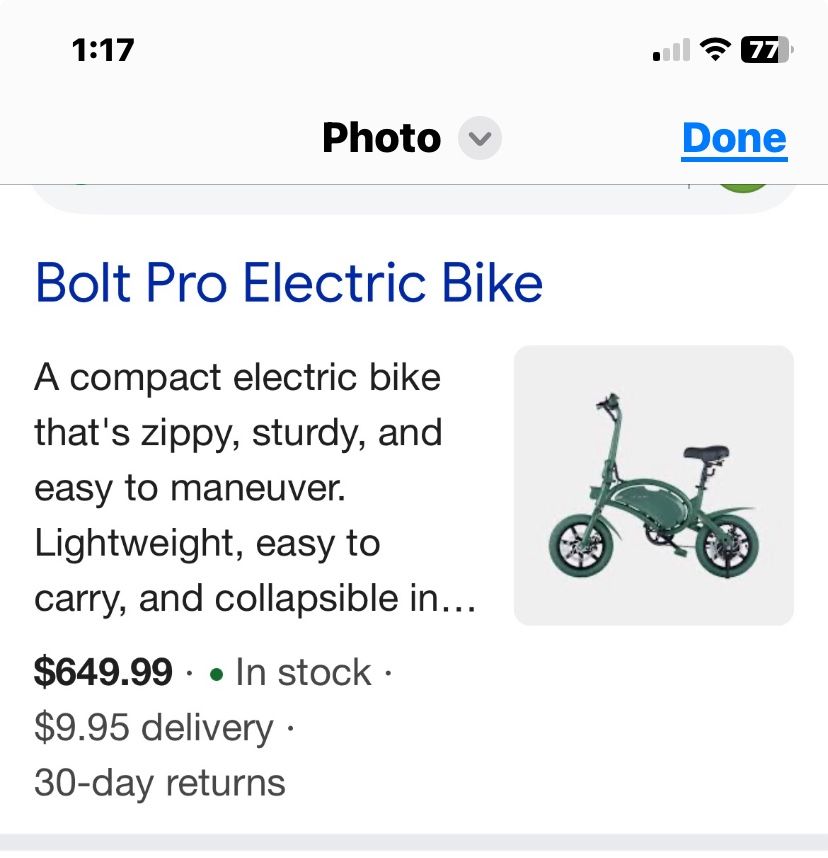Image resolution: width=828 pixels, height=858 pixels.
Task: Tap the Wi-Fi status icon
Action: pyautogui.click(x=714, y=49)
